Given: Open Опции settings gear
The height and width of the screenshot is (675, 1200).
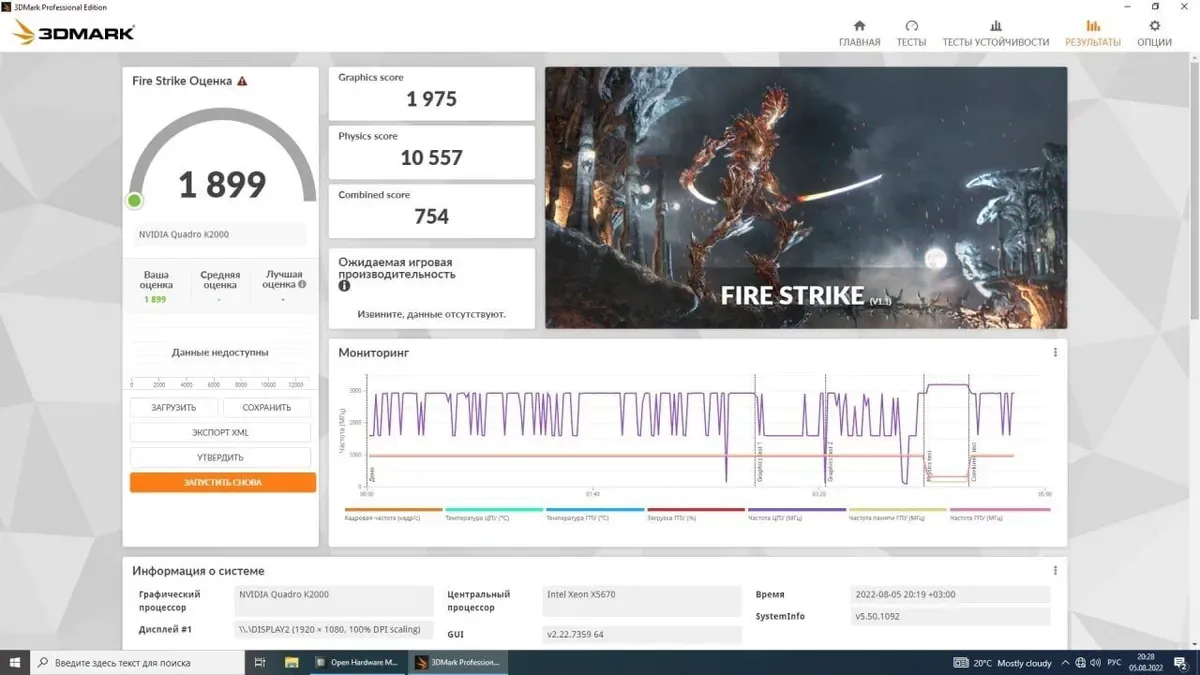Looking at the screenshot, I should click(x=1154, y=33).
